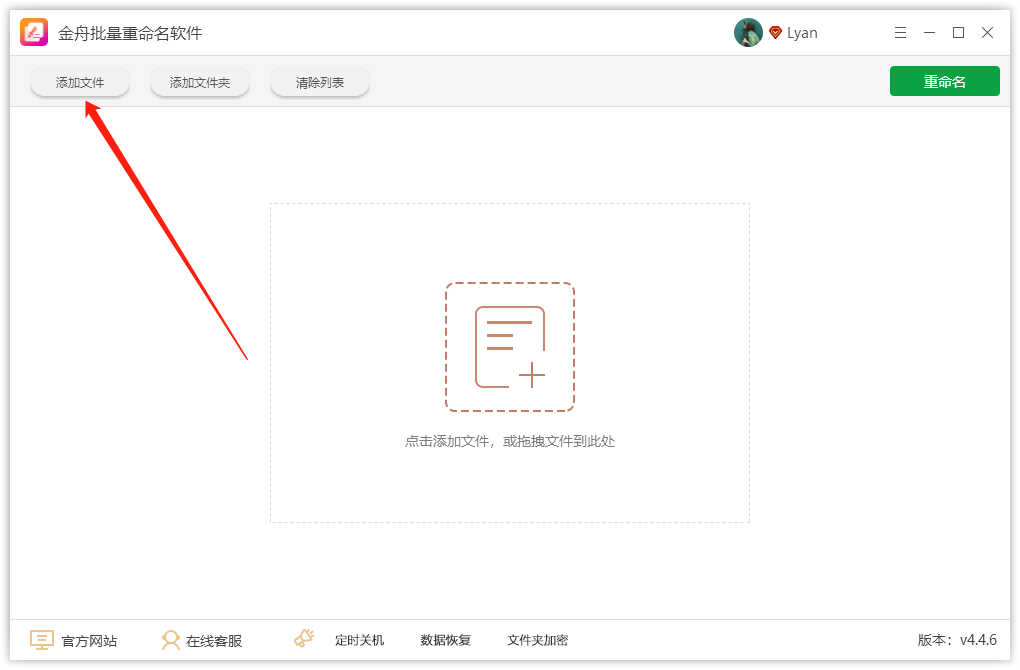Open the 文件夹加密 feature
1020x670 pixels.
(x=537, y=640)
